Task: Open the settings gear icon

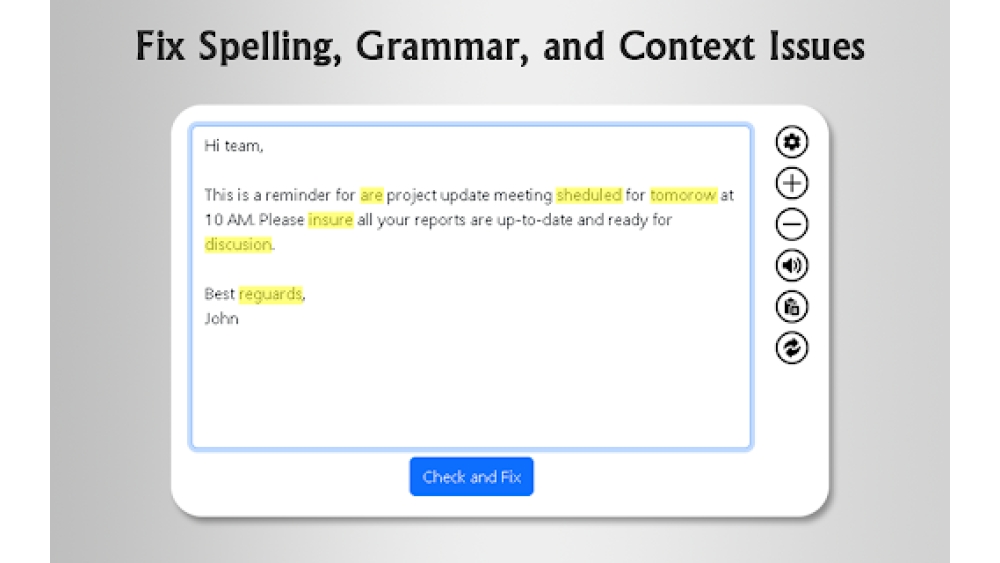Action: click(791, 142)
